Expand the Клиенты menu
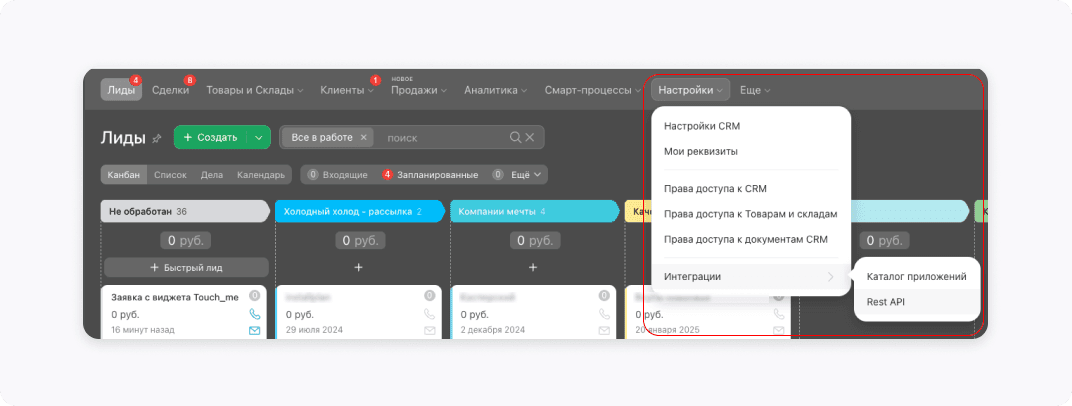The width and height of the screenshot is (1072, 406). [347, 90]
